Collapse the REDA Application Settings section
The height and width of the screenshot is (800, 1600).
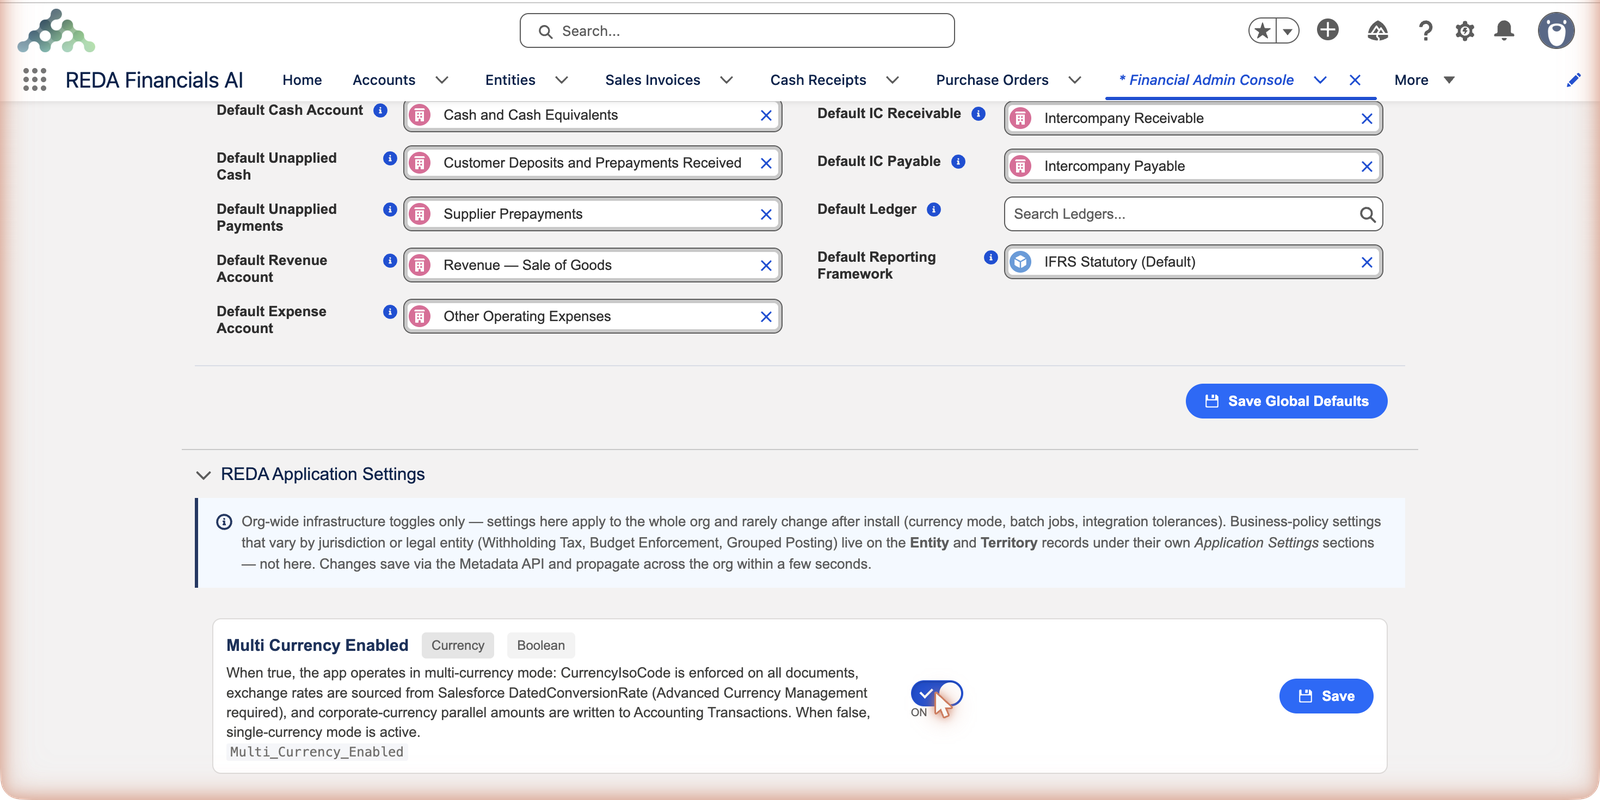click(204, 475)
